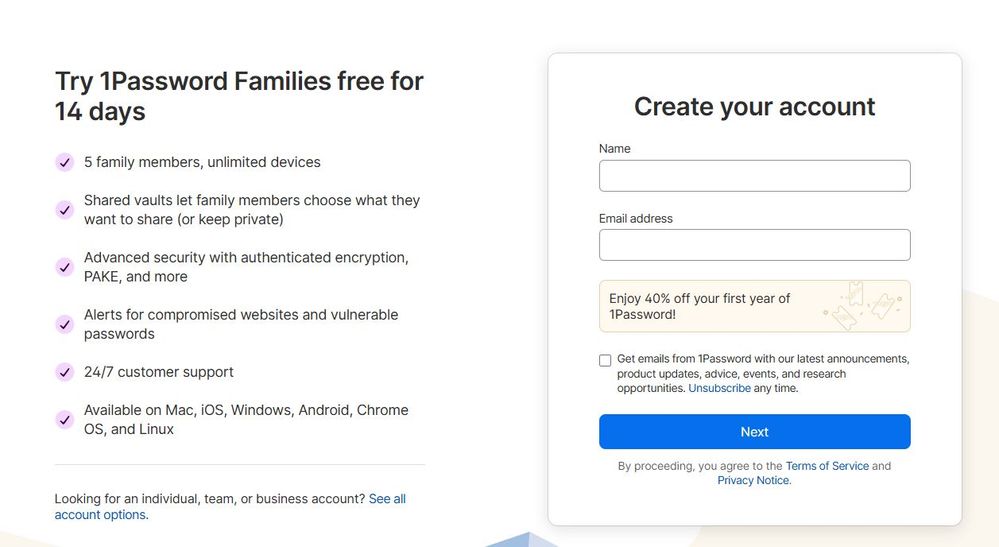Screen dimensions: 999x547
Task: Click the Email address field label
Action: coord(635,218)
